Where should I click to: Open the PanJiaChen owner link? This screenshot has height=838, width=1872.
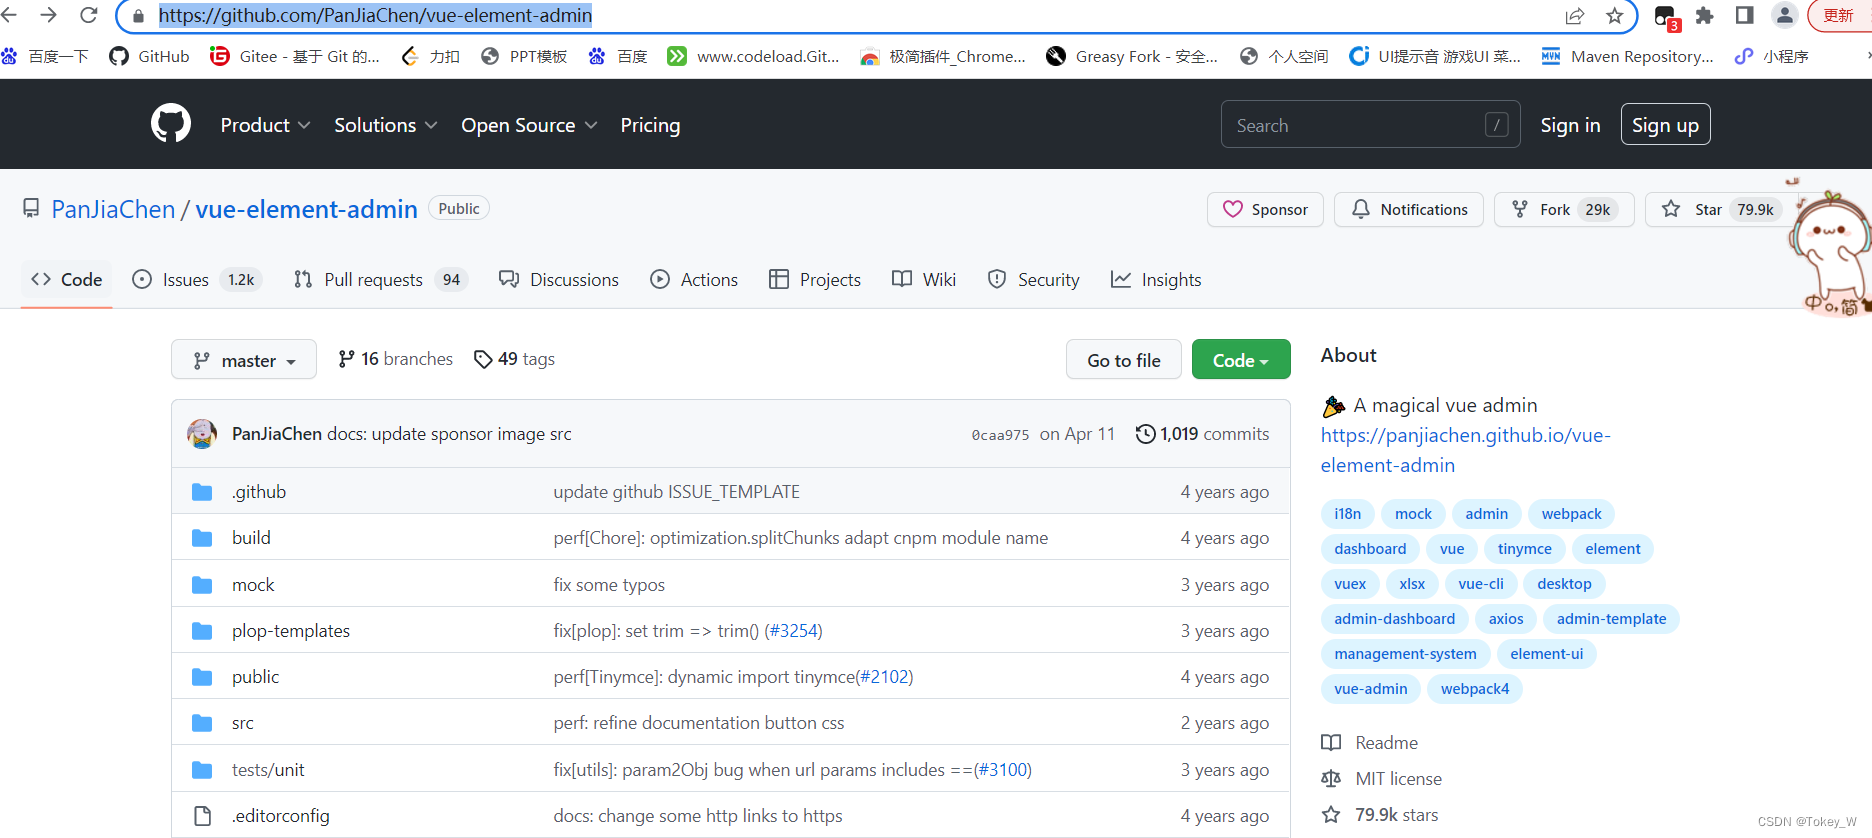click(113, 209)
